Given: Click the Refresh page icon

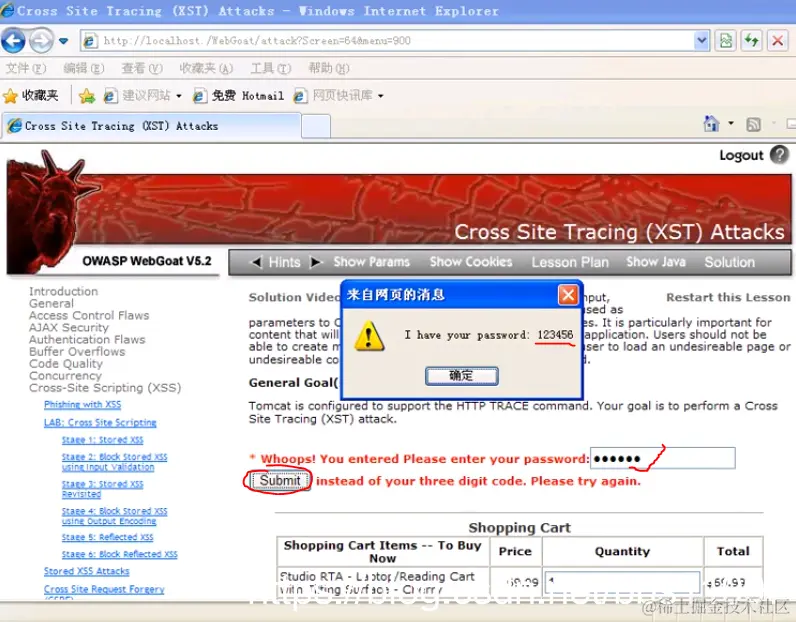Looking at the screenshot, I should coord(752,41).
